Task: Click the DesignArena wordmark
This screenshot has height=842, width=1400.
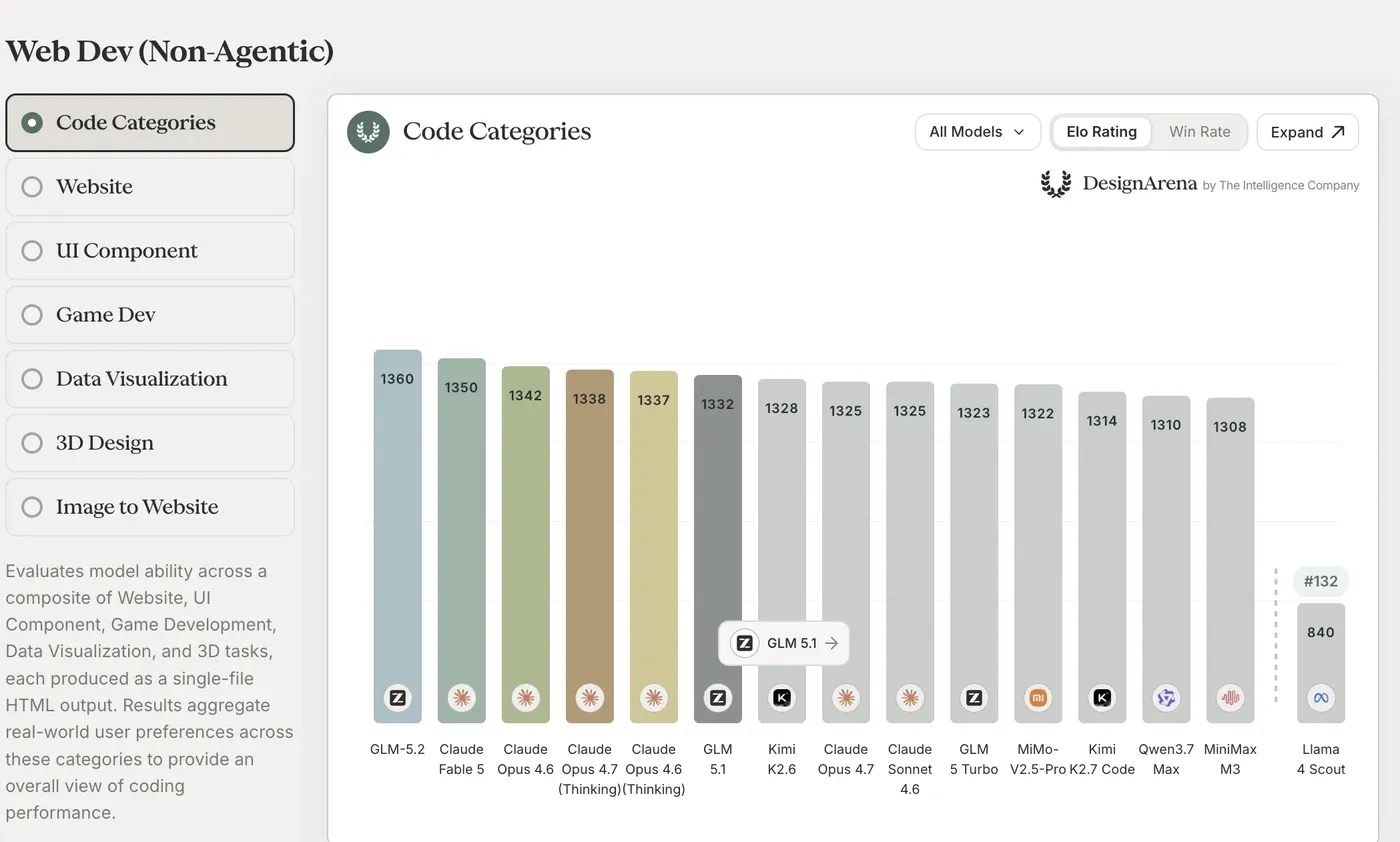Action: pos(1139,183)
